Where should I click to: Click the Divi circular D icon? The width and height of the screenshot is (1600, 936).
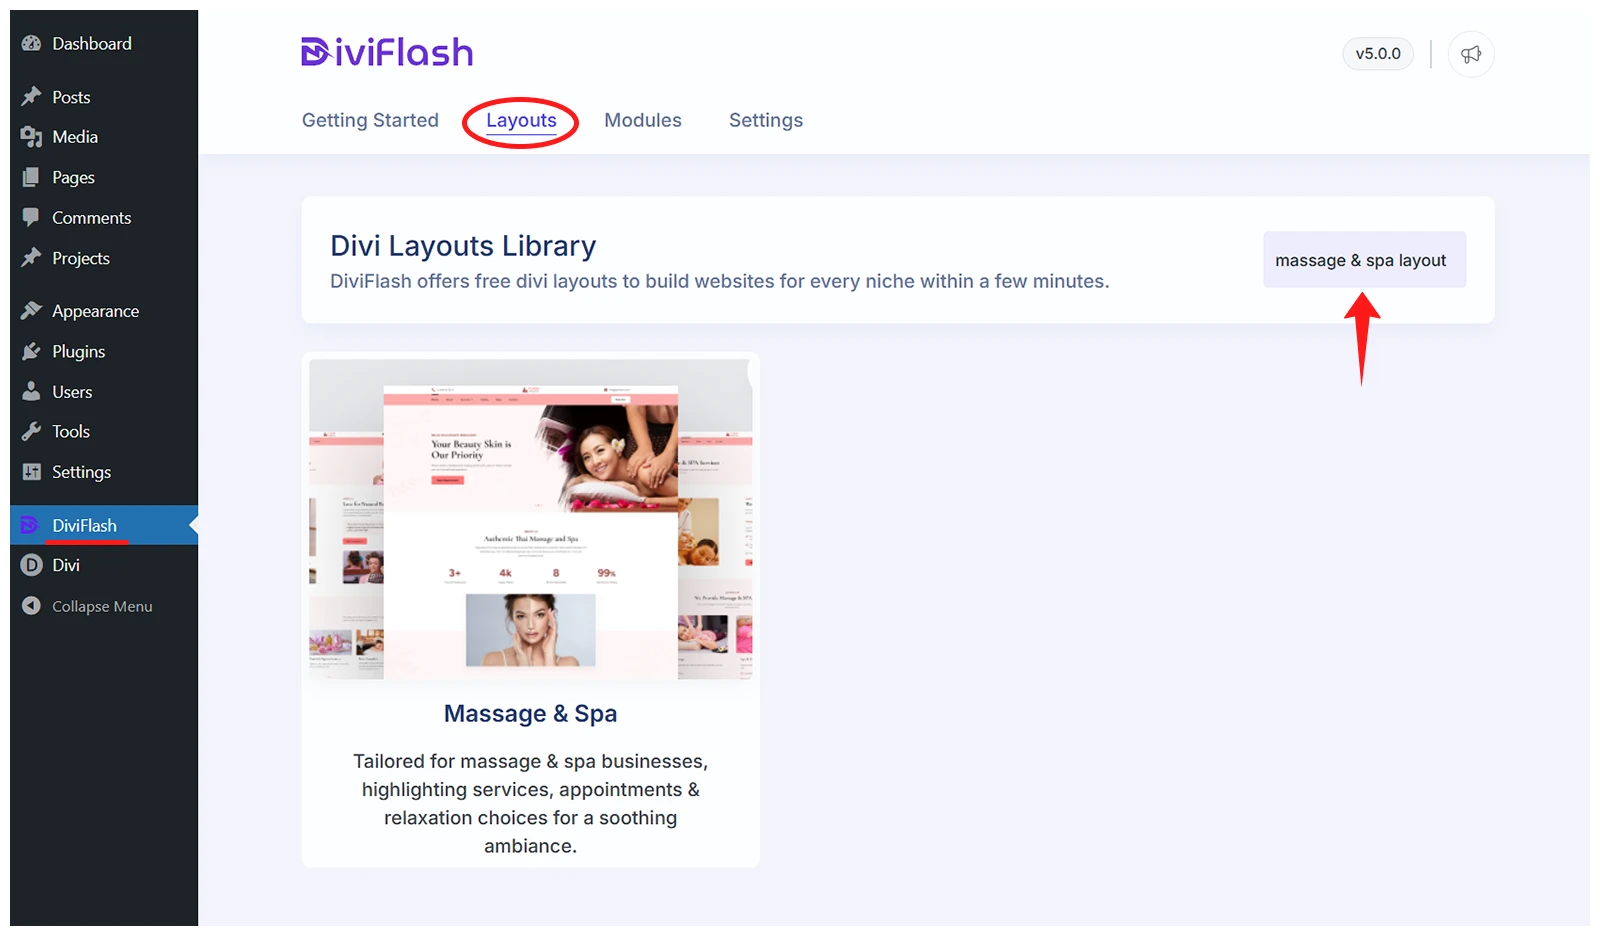pos(32,565)
